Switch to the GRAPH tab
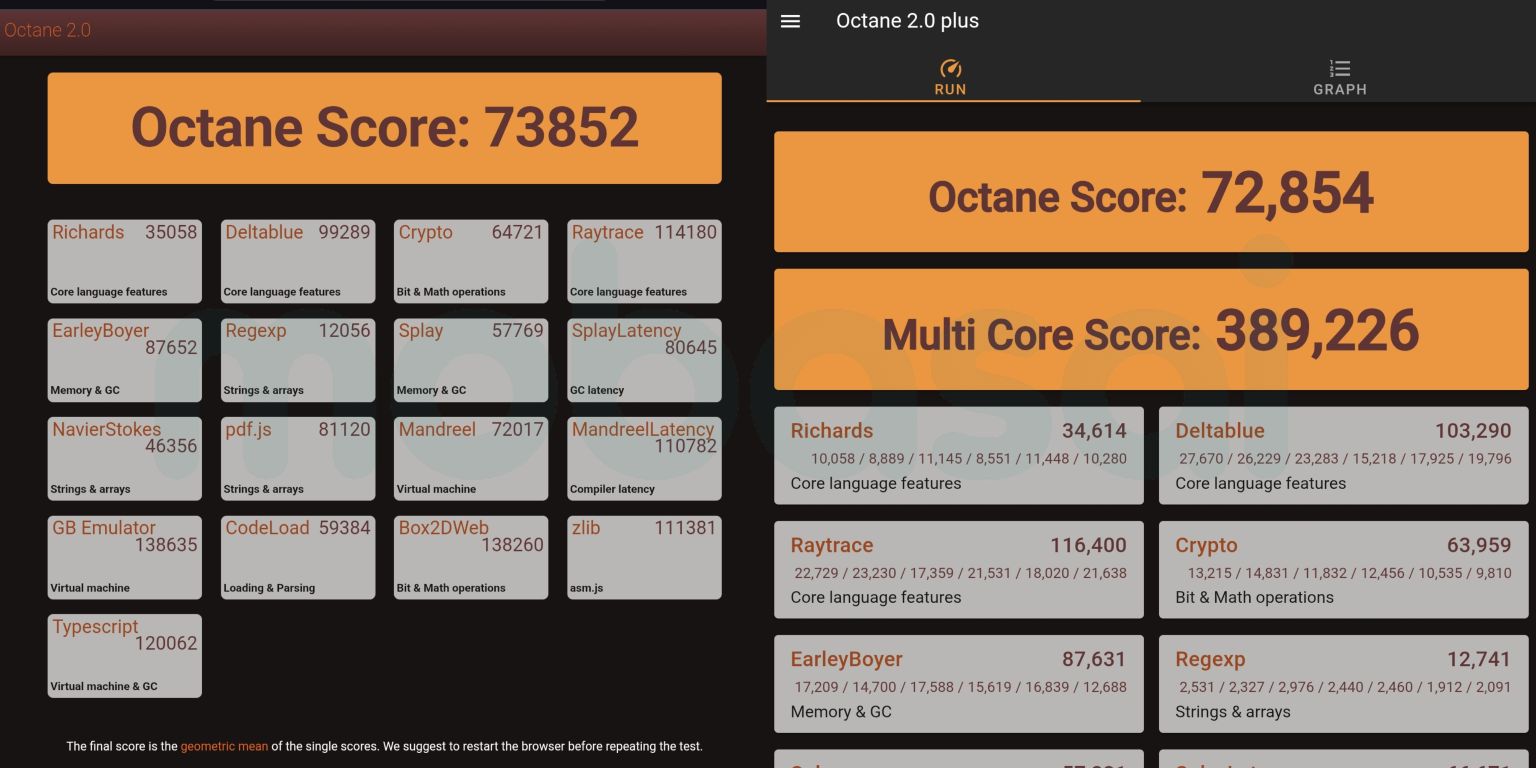 [1339, 78]
